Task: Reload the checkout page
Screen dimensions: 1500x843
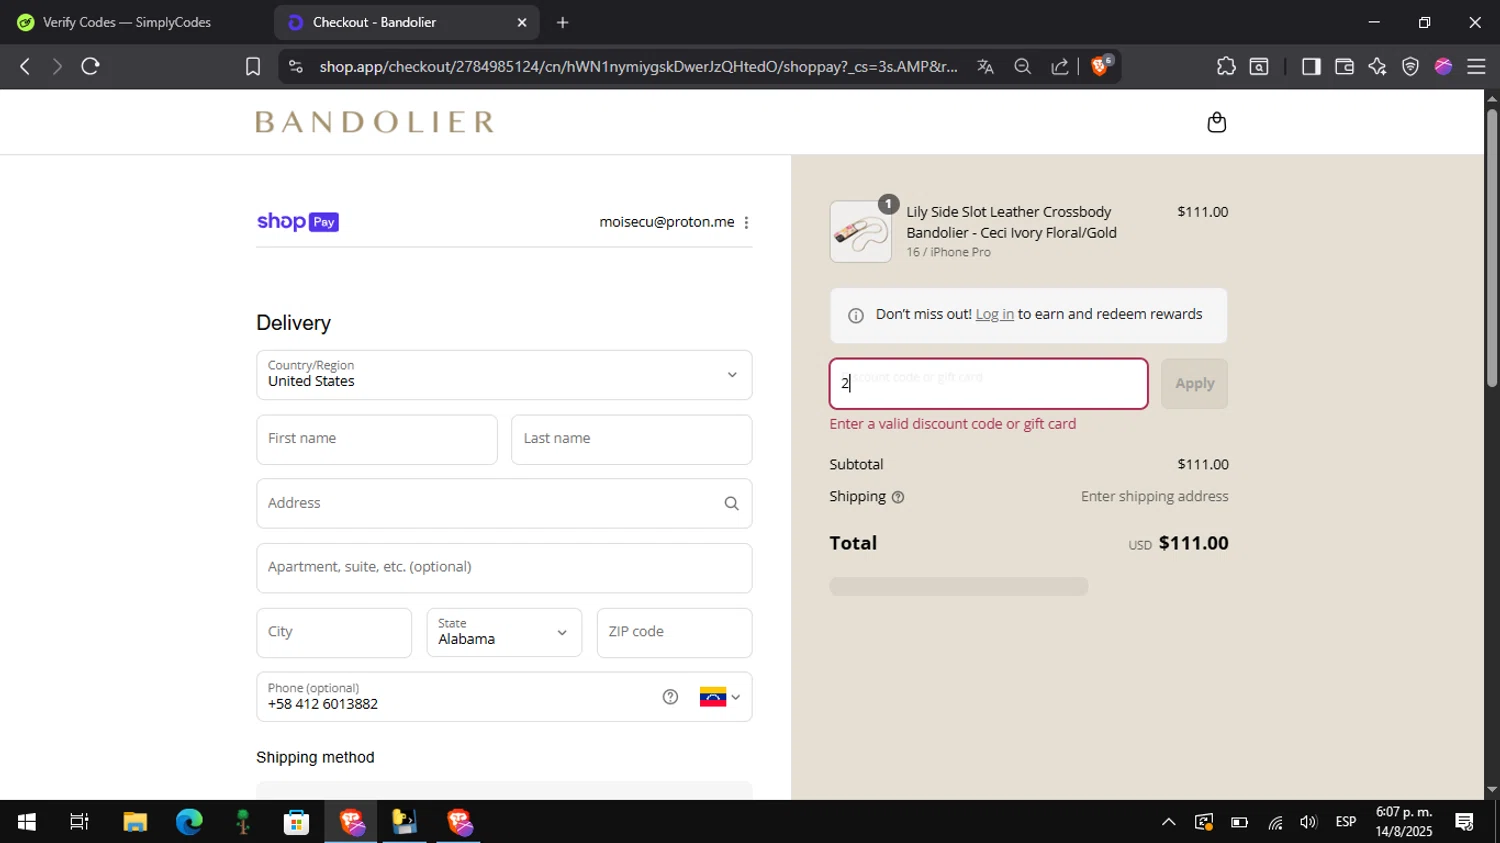Action: pos(90,66)
